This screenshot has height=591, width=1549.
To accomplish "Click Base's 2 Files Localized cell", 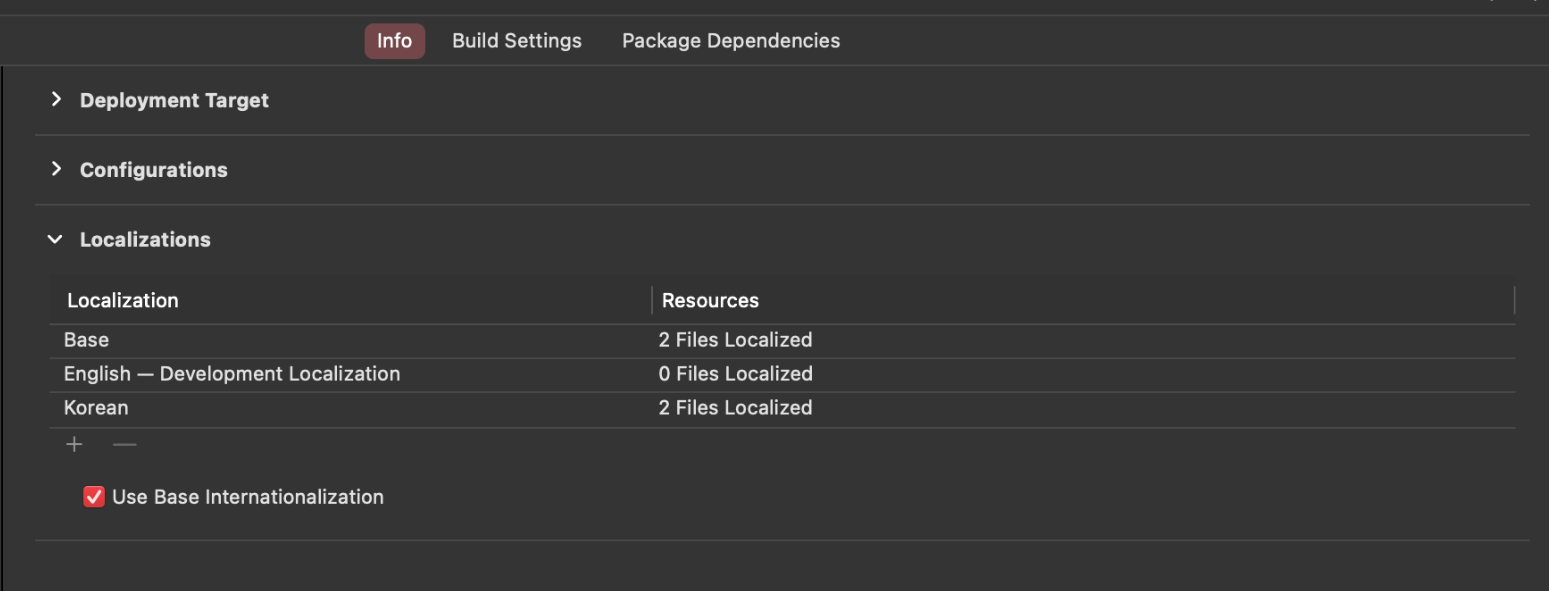I will point(735,340).
